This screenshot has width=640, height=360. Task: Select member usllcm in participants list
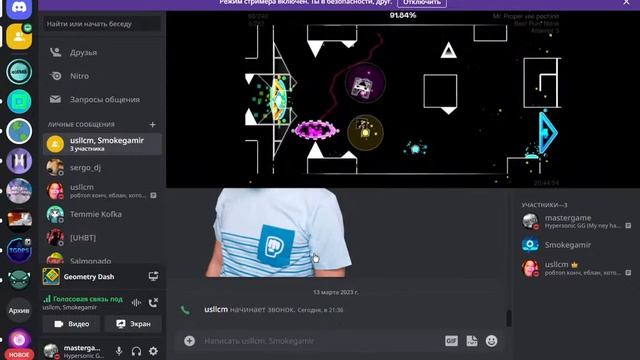pos(576,268)
